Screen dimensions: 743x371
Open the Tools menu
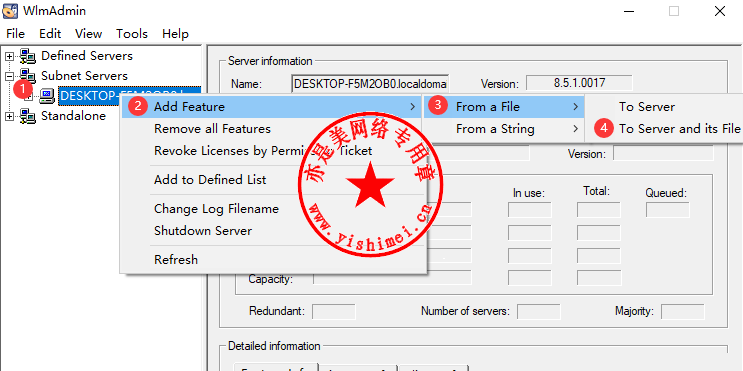[x=132, y=34]
